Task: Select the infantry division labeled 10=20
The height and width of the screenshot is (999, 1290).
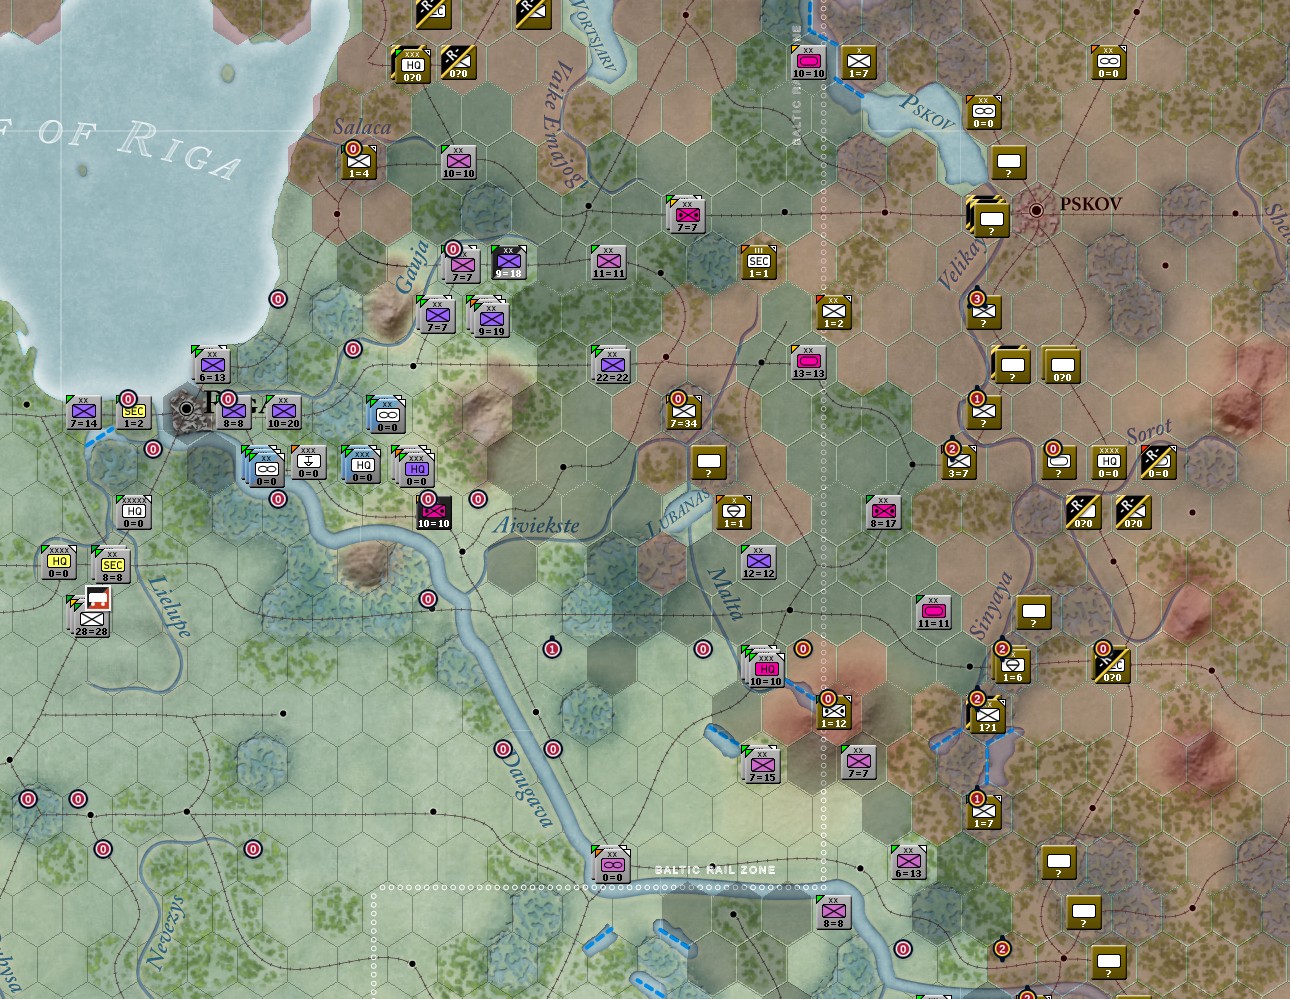Action: pyautogui.click(x=284, y=412)
